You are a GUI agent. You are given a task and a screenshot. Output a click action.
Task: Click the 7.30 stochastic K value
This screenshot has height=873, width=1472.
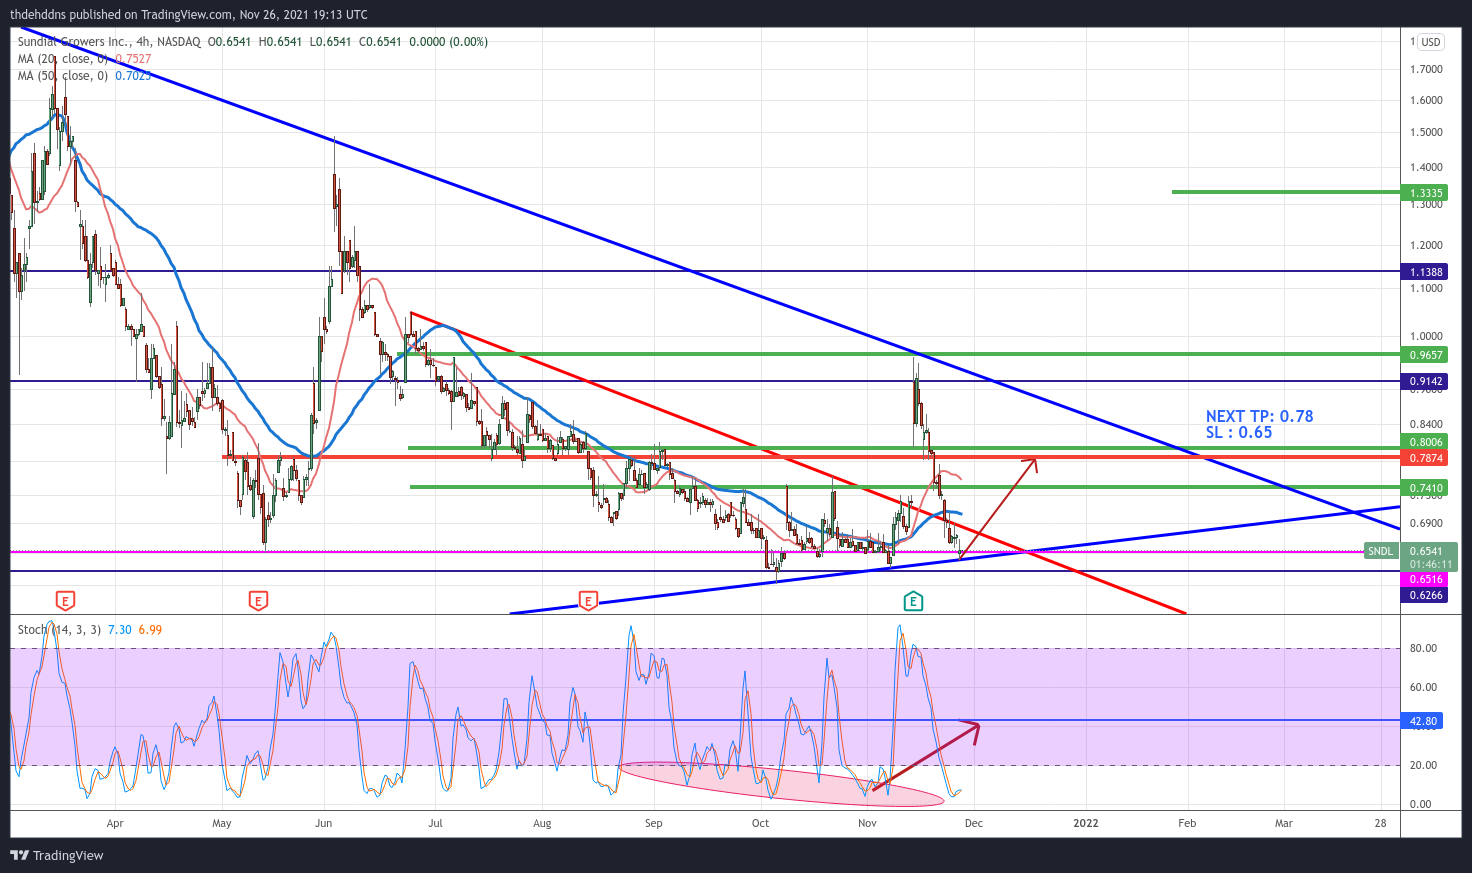(x=119, y=630)
